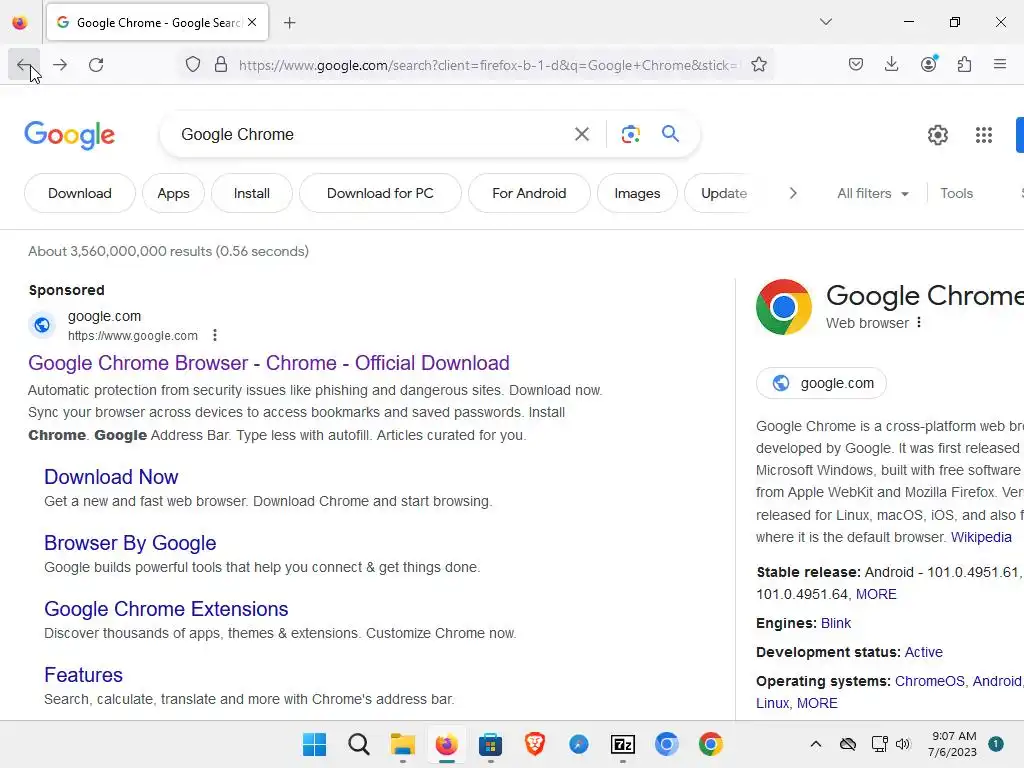Screen dimensions: 1024x768
Task: Show site security padlock info
Action: (x=221, y=65)
